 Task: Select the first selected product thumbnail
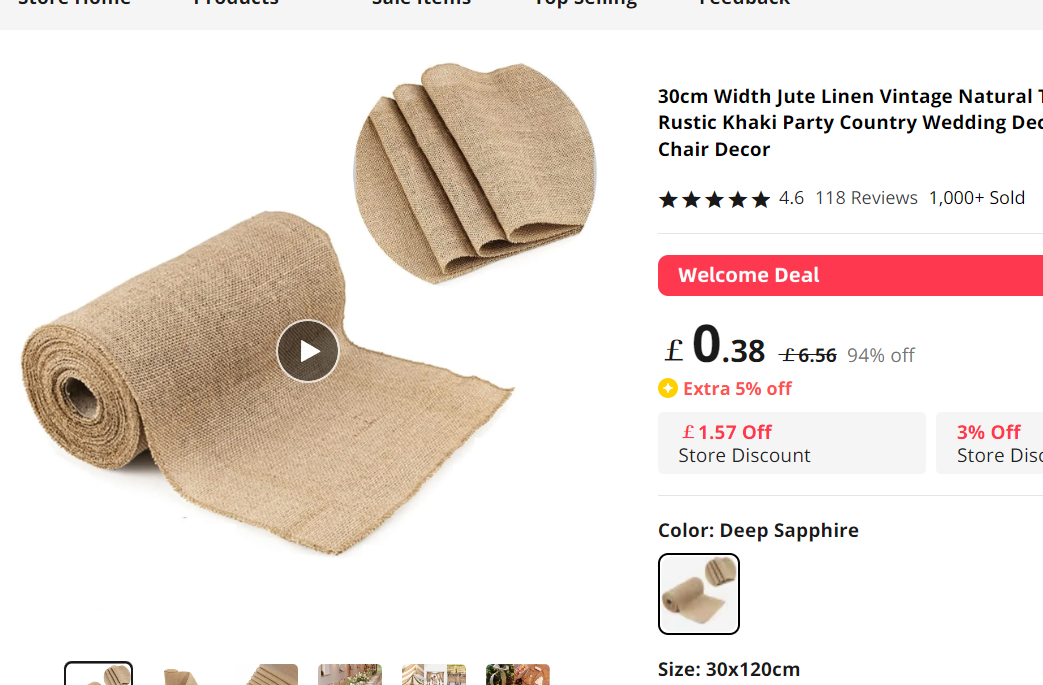click(98, 674)
